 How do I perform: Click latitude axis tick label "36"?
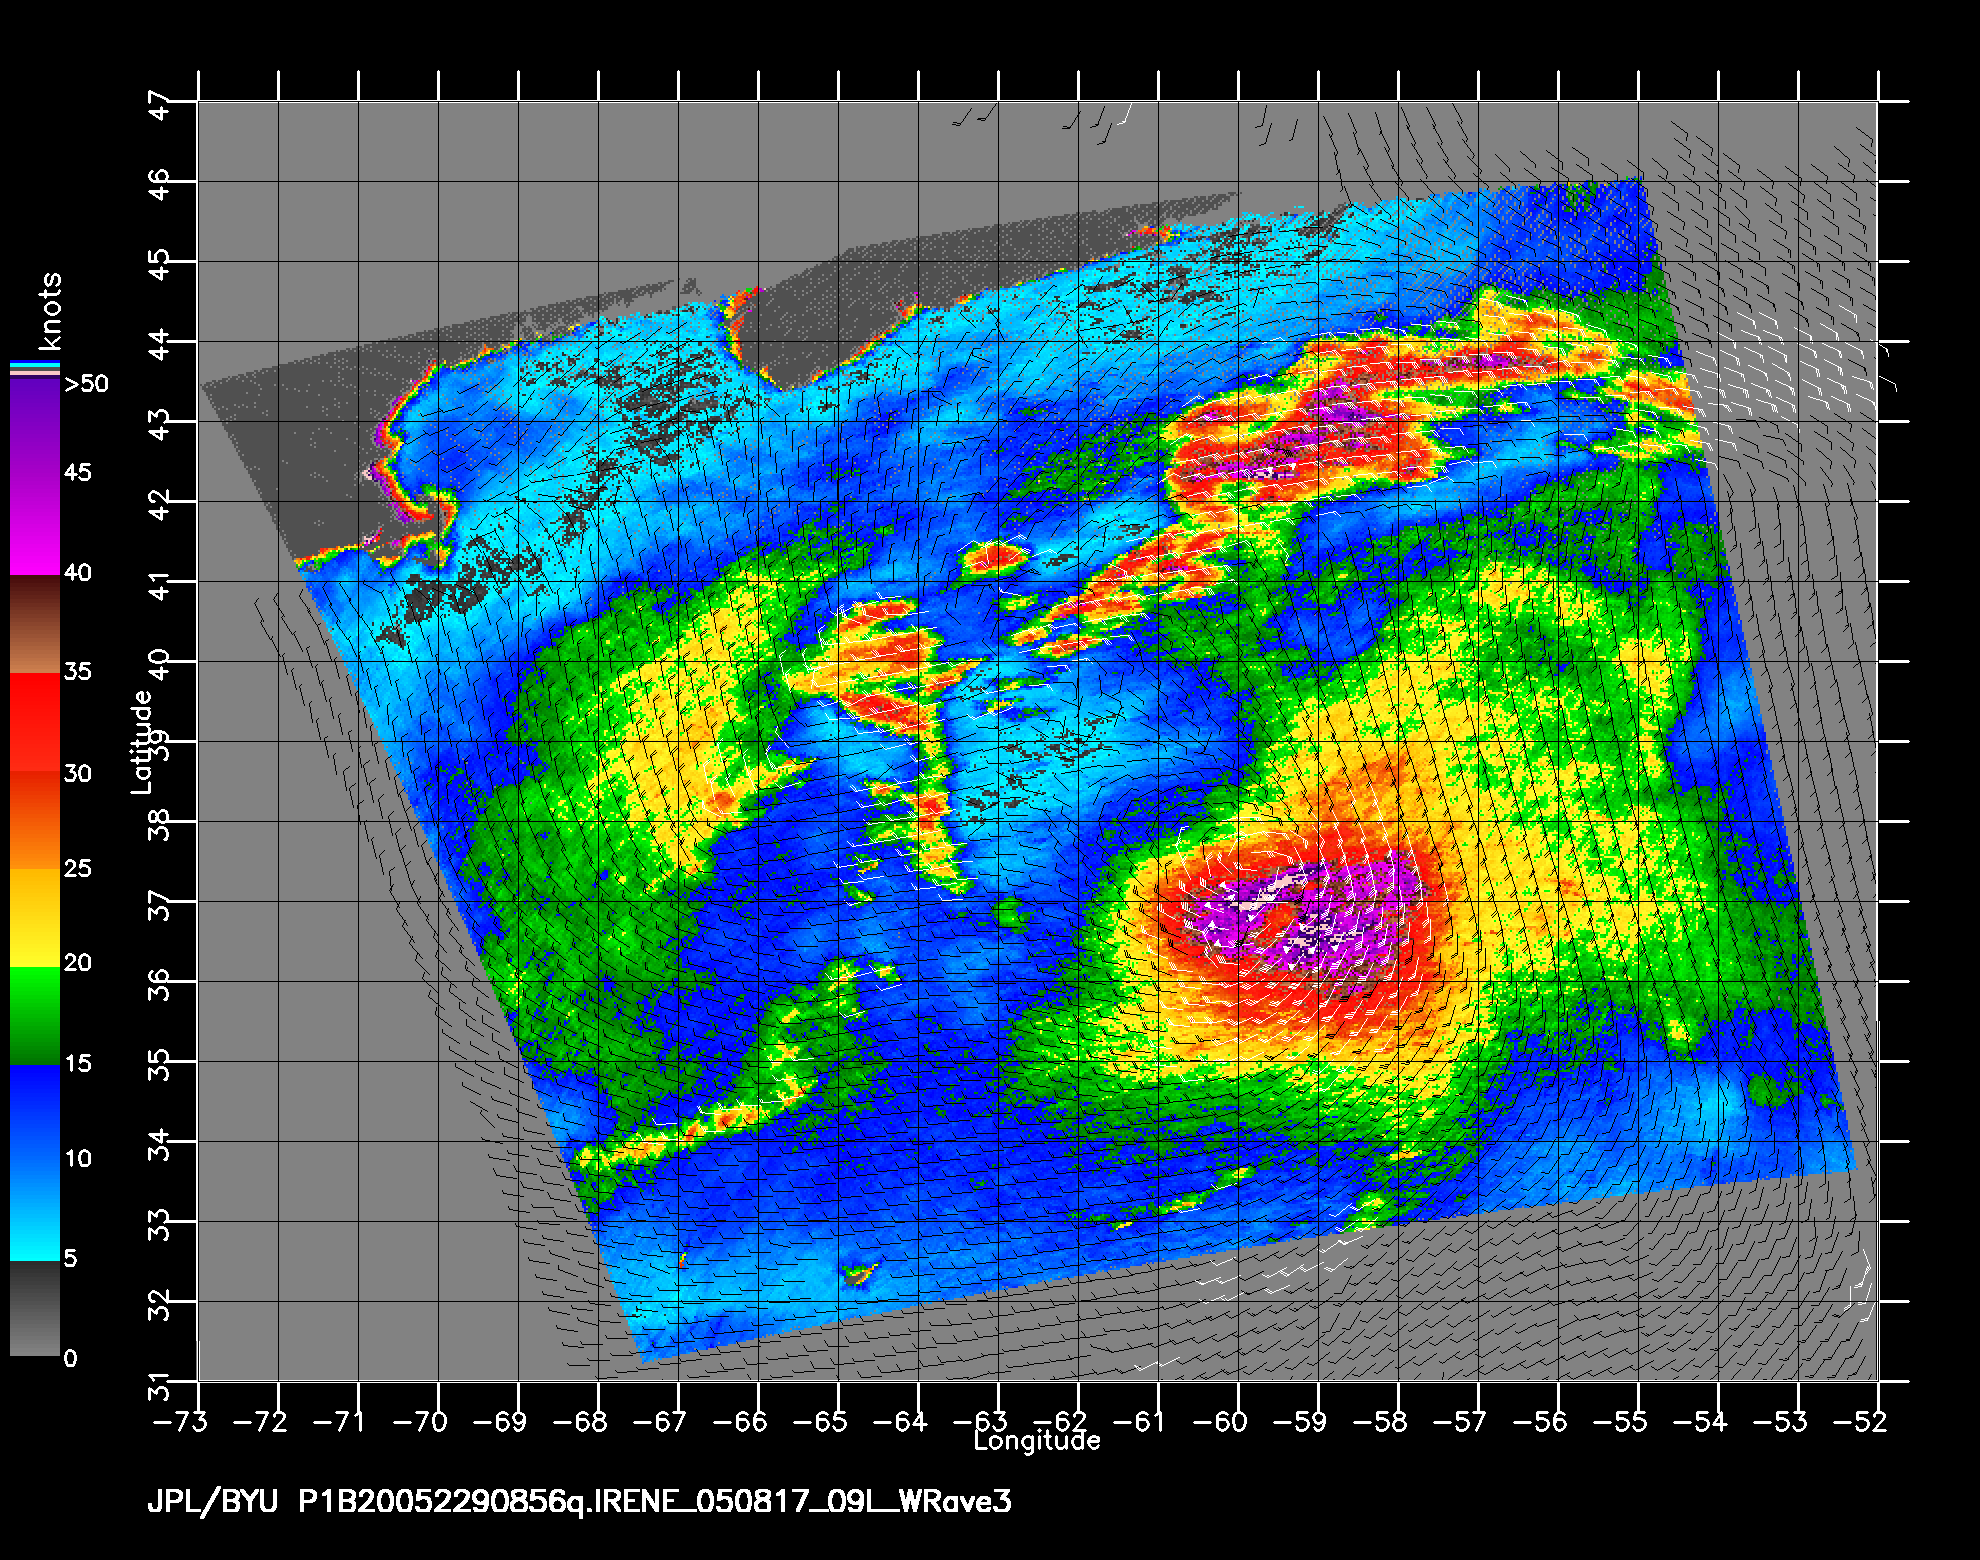160,983
